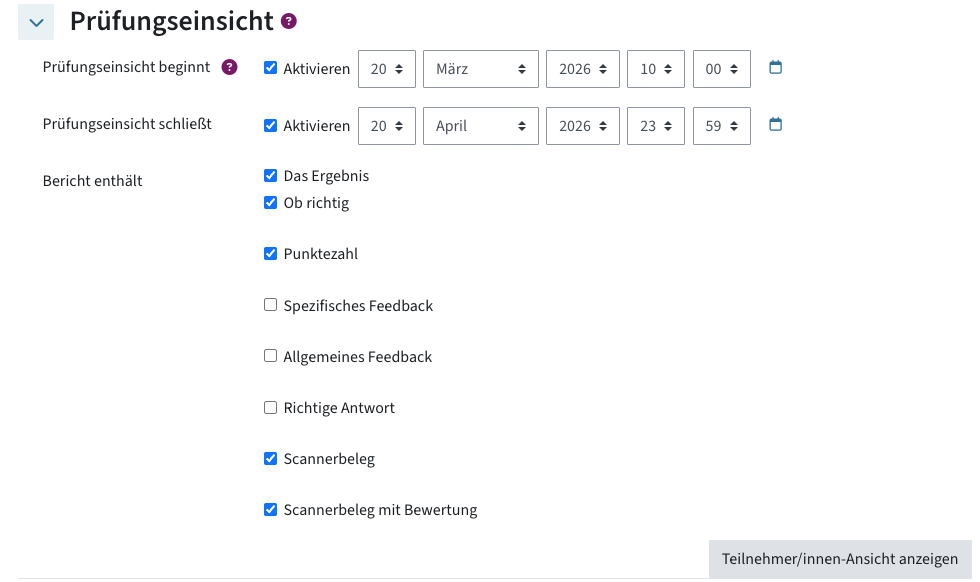Uncheck Das Ergebnis

coord(270,175)
